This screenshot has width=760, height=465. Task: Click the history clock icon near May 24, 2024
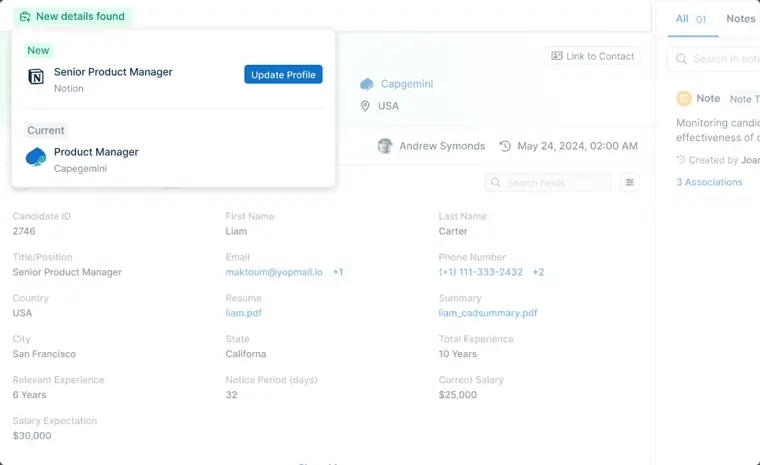505,146
